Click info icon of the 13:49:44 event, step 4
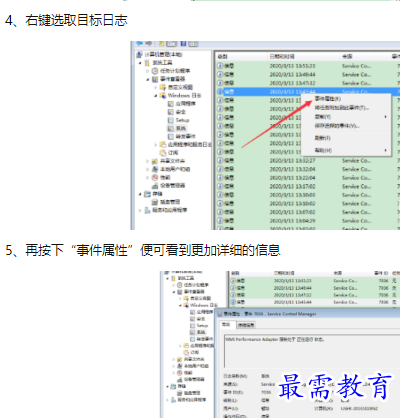 [x=220, y=74]
